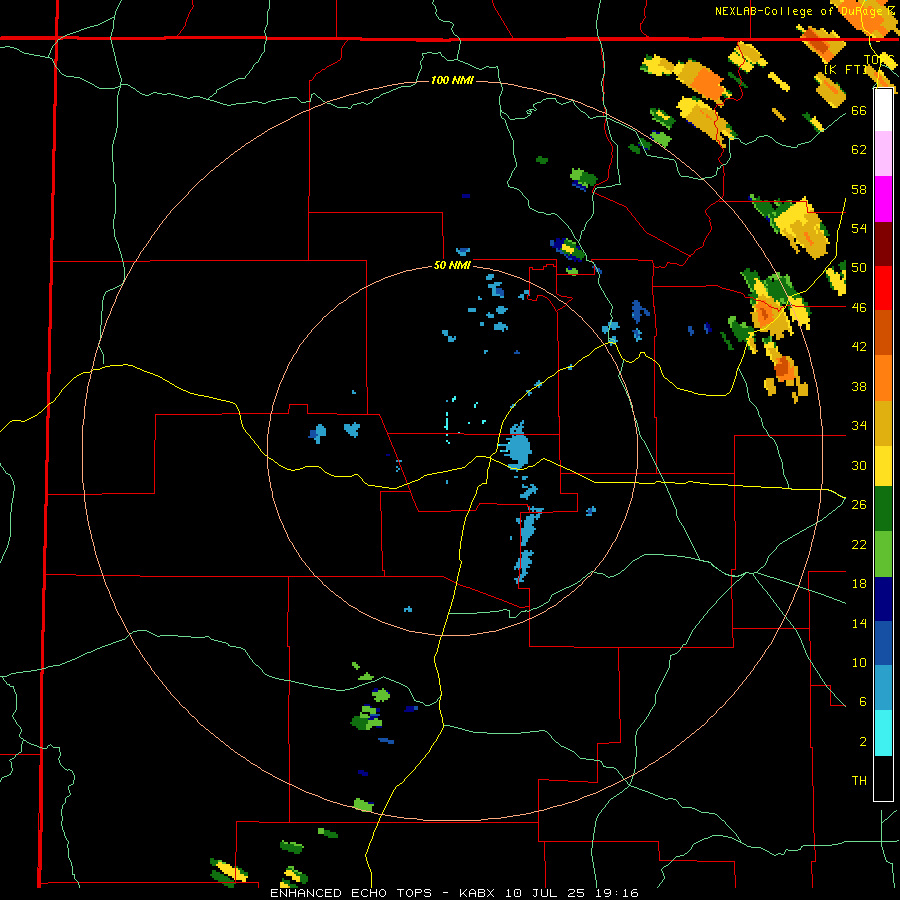The width and height of the screenshot is (900, 900).
Task: Click the legend value "38"
Action: click(859, 386)
